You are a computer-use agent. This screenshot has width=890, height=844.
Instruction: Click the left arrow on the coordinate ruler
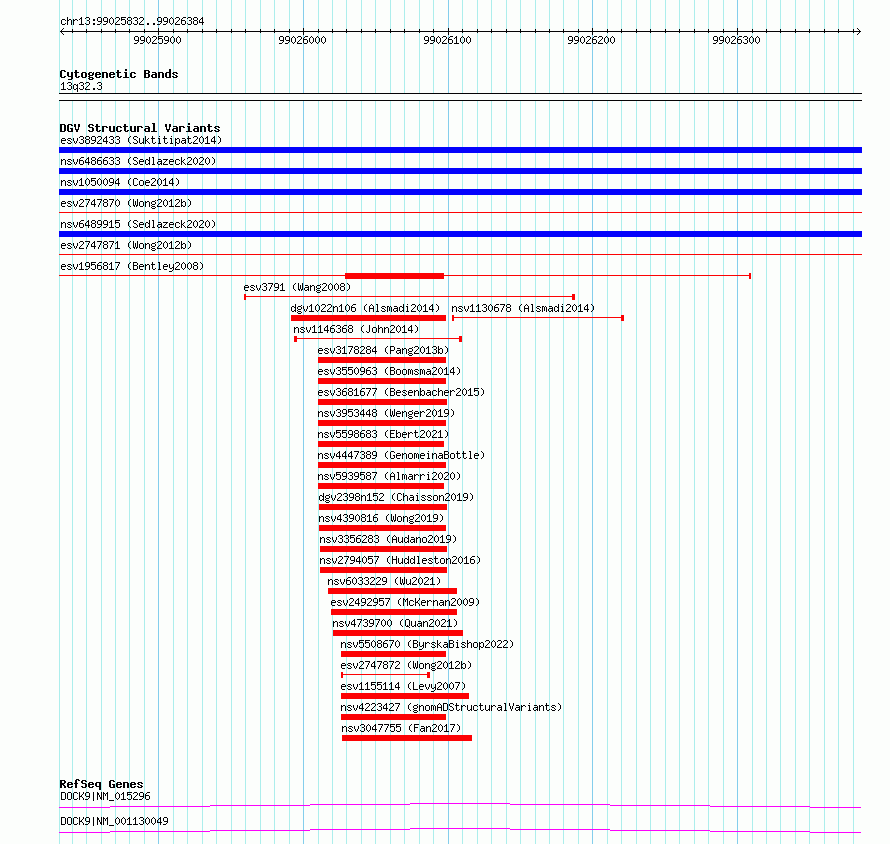point(62,32)
